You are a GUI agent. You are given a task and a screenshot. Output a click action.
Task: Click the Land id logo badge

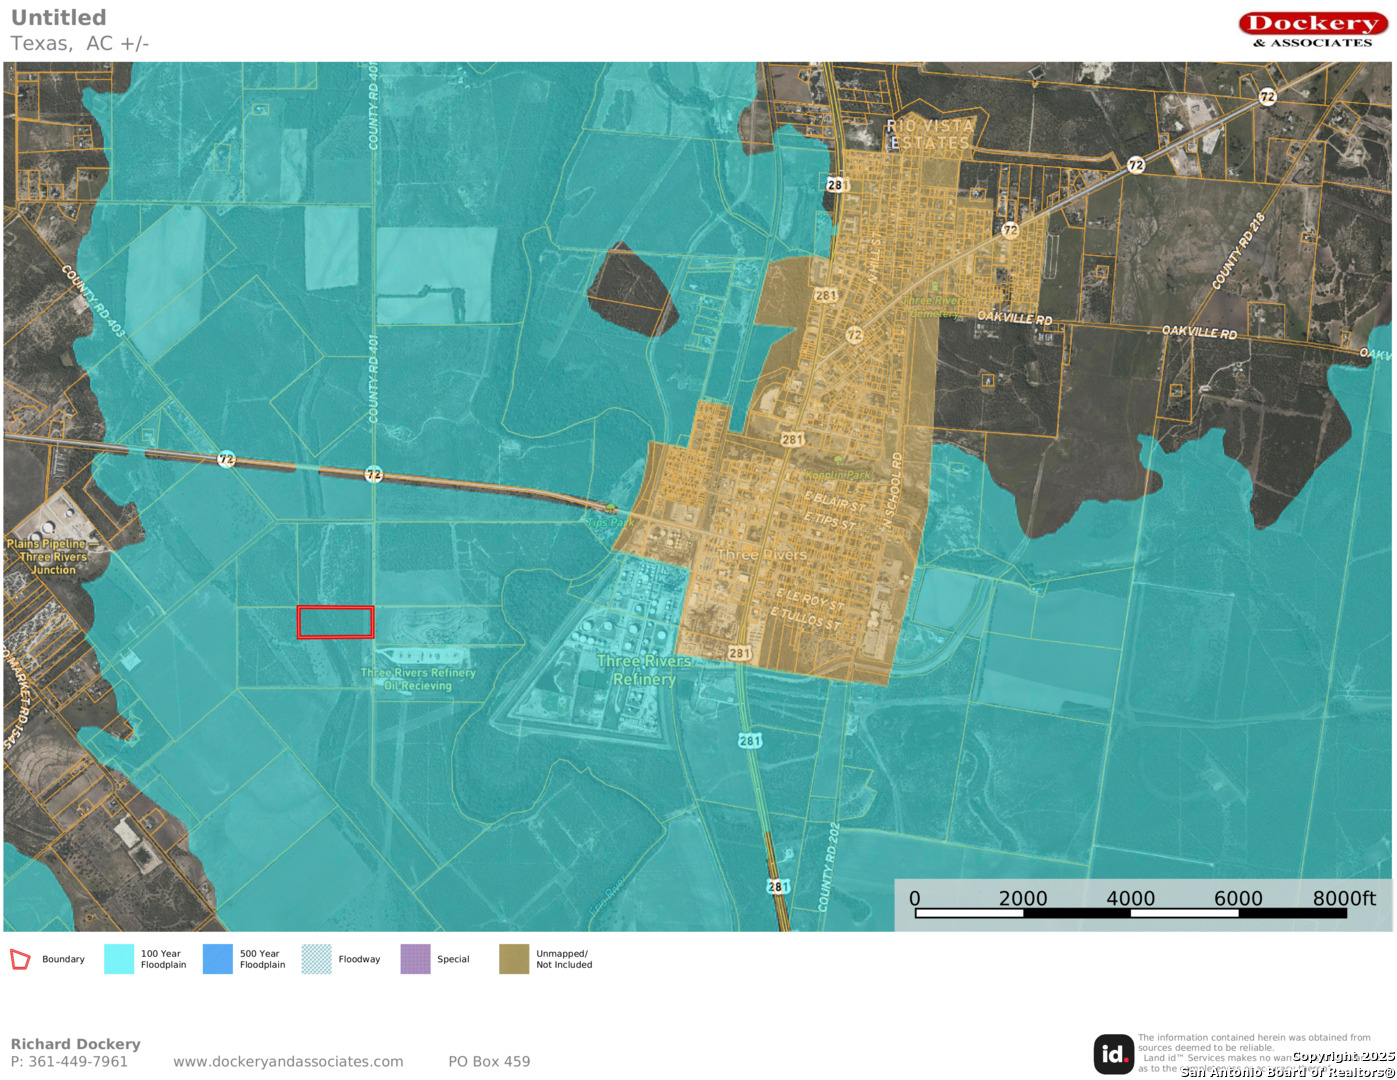(x=1113, y=1054)
